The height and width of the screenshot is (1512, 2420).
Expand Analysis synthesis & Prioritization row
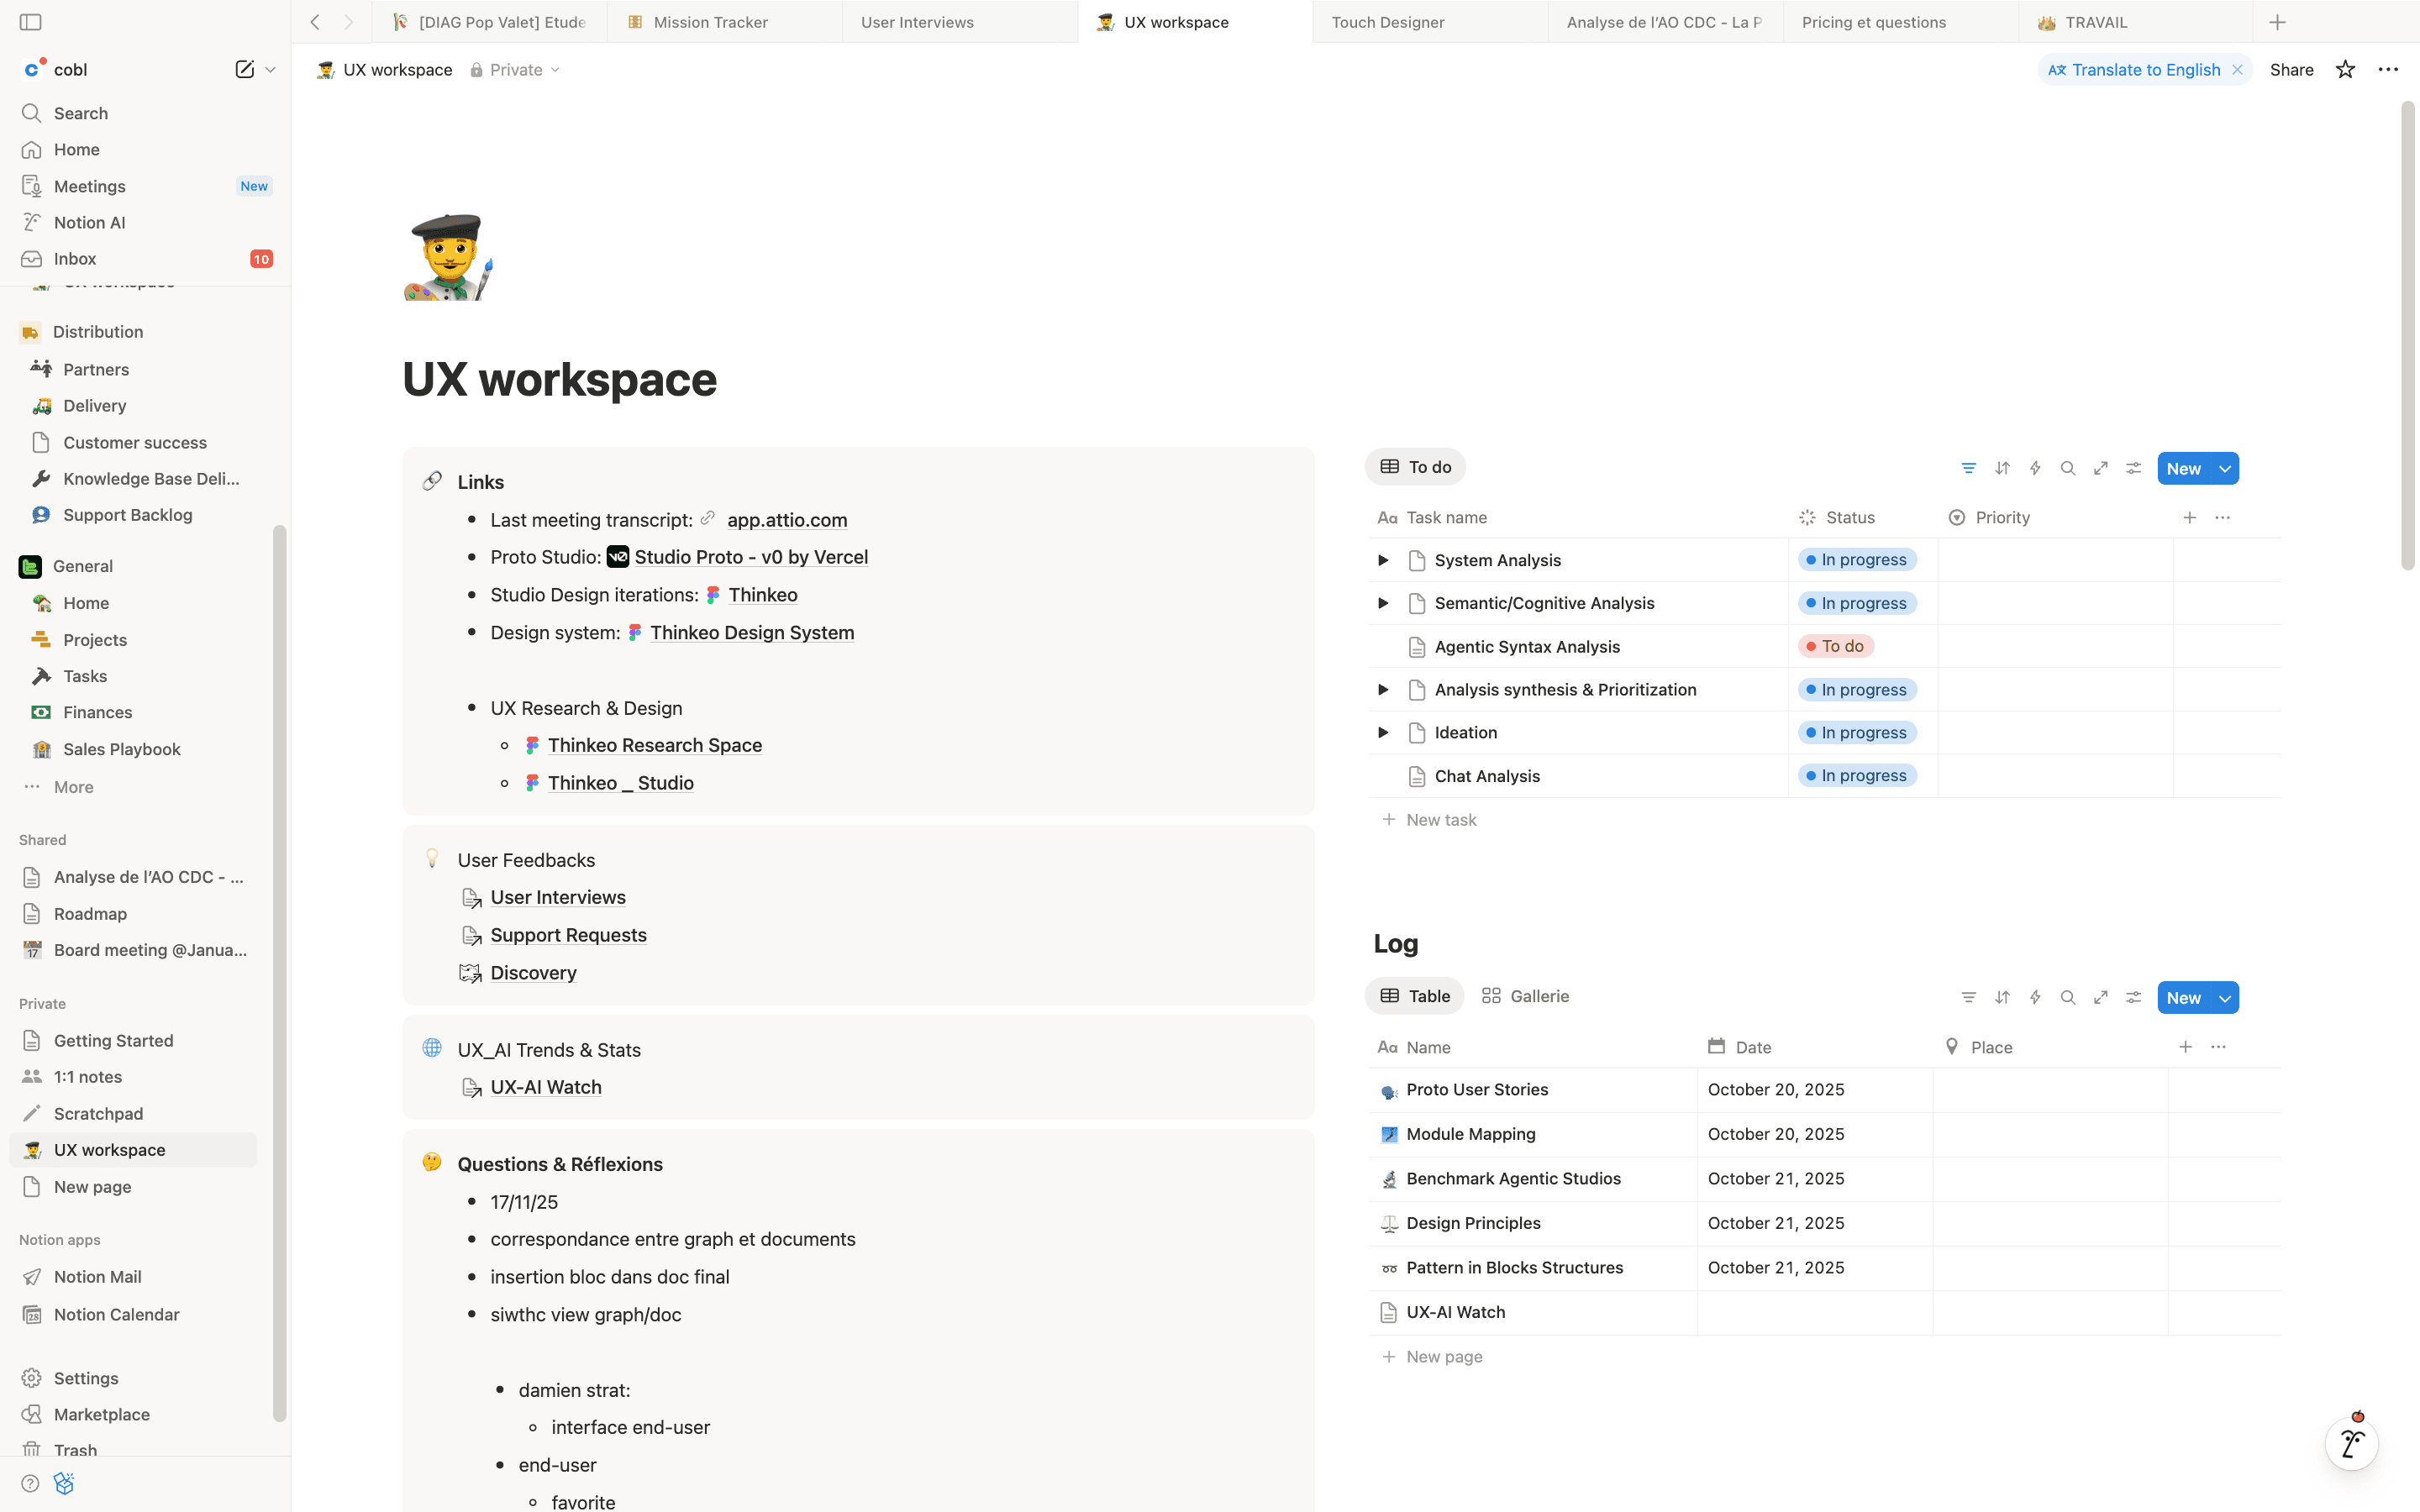click(x=1383, y=689)
